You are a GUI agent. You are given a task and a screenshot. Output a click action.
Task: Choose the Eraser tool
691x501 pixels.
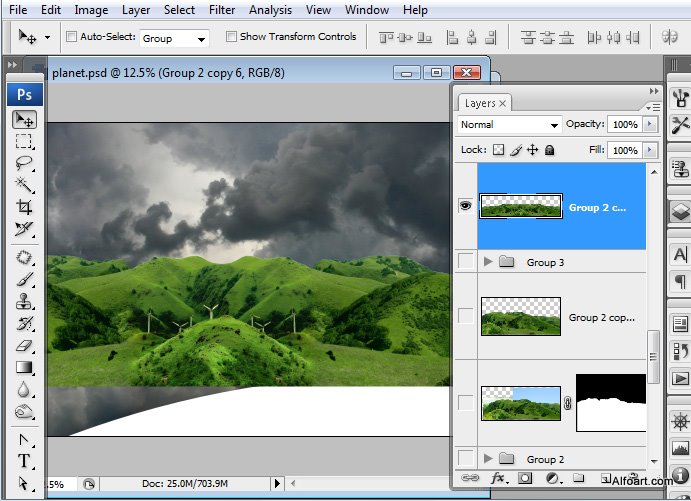[x=24, y=346]
